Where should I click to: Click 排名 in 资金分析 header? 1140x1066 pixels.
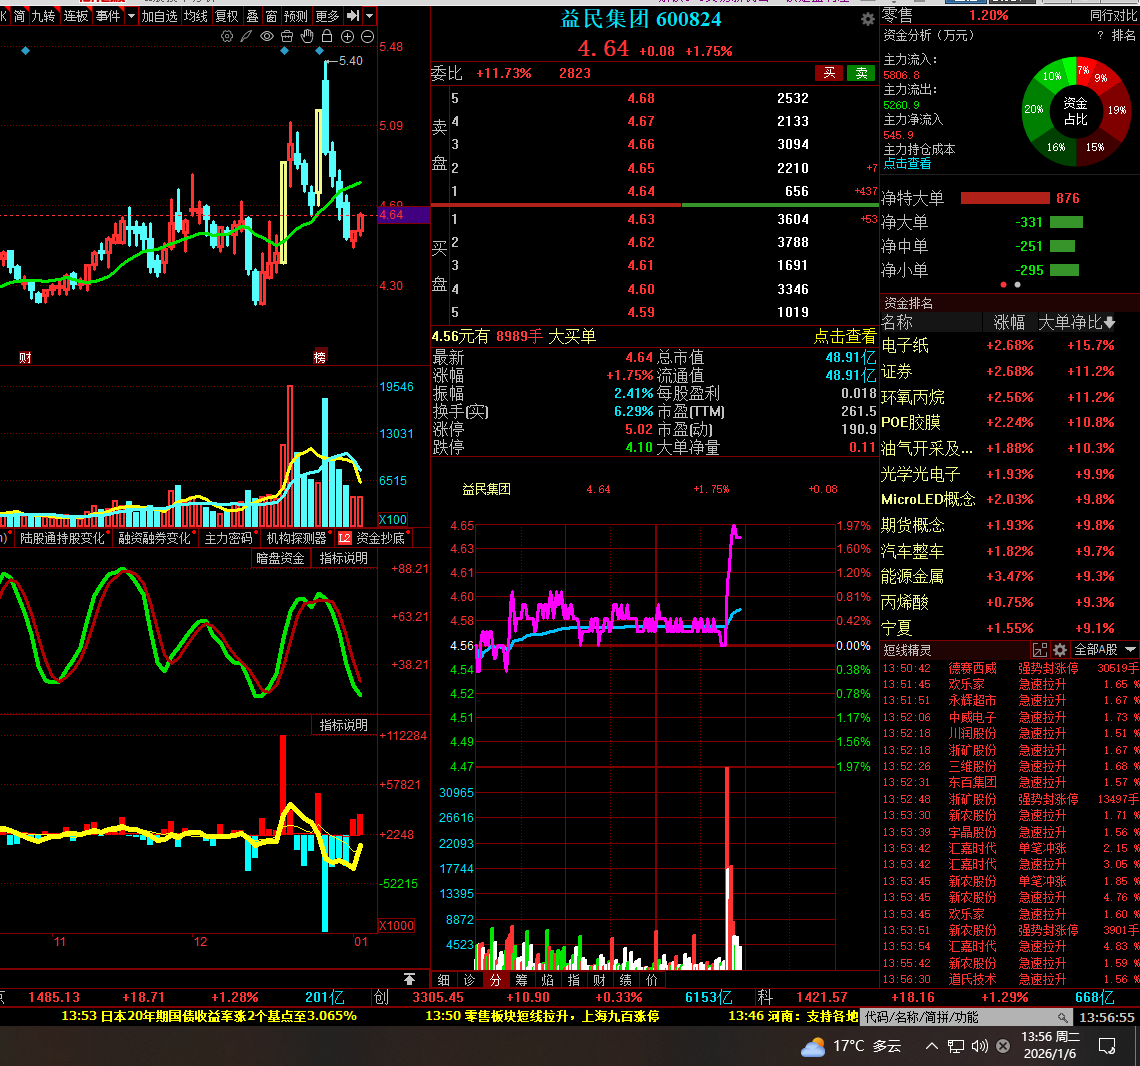coord(1123,36)
